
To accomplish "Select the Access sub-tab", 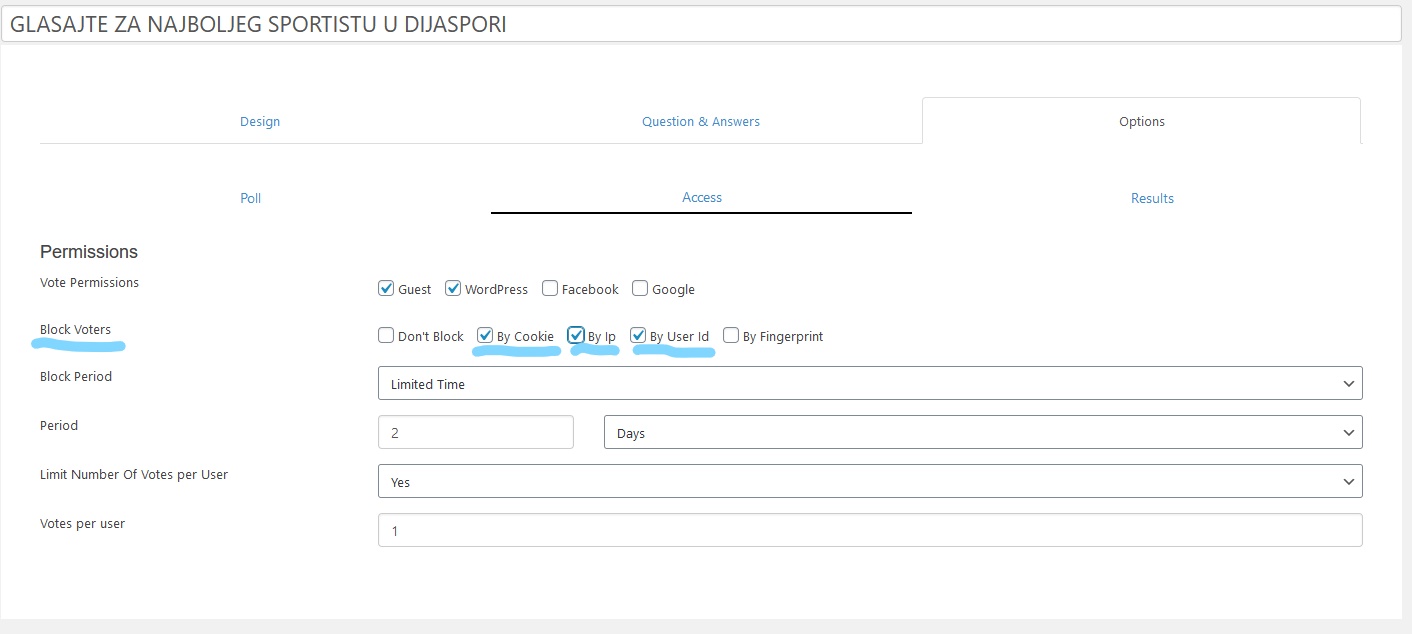I will pos(702,197).
